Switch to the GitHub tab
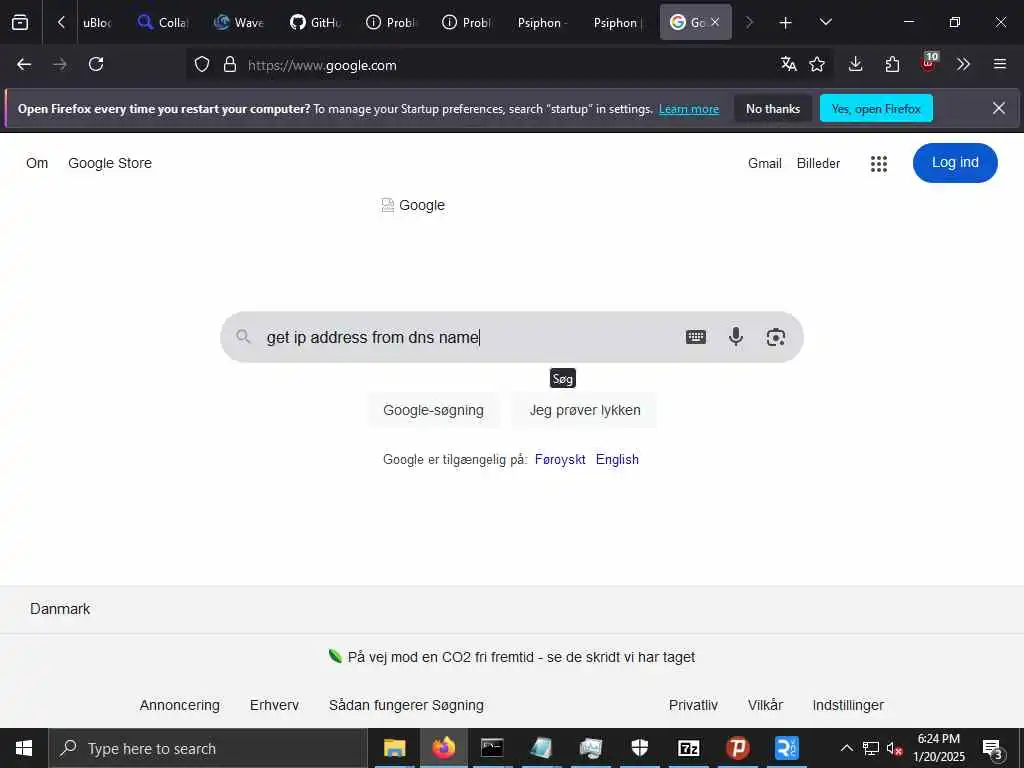Viewport: 1024px width, 768px height. point(315,23)
